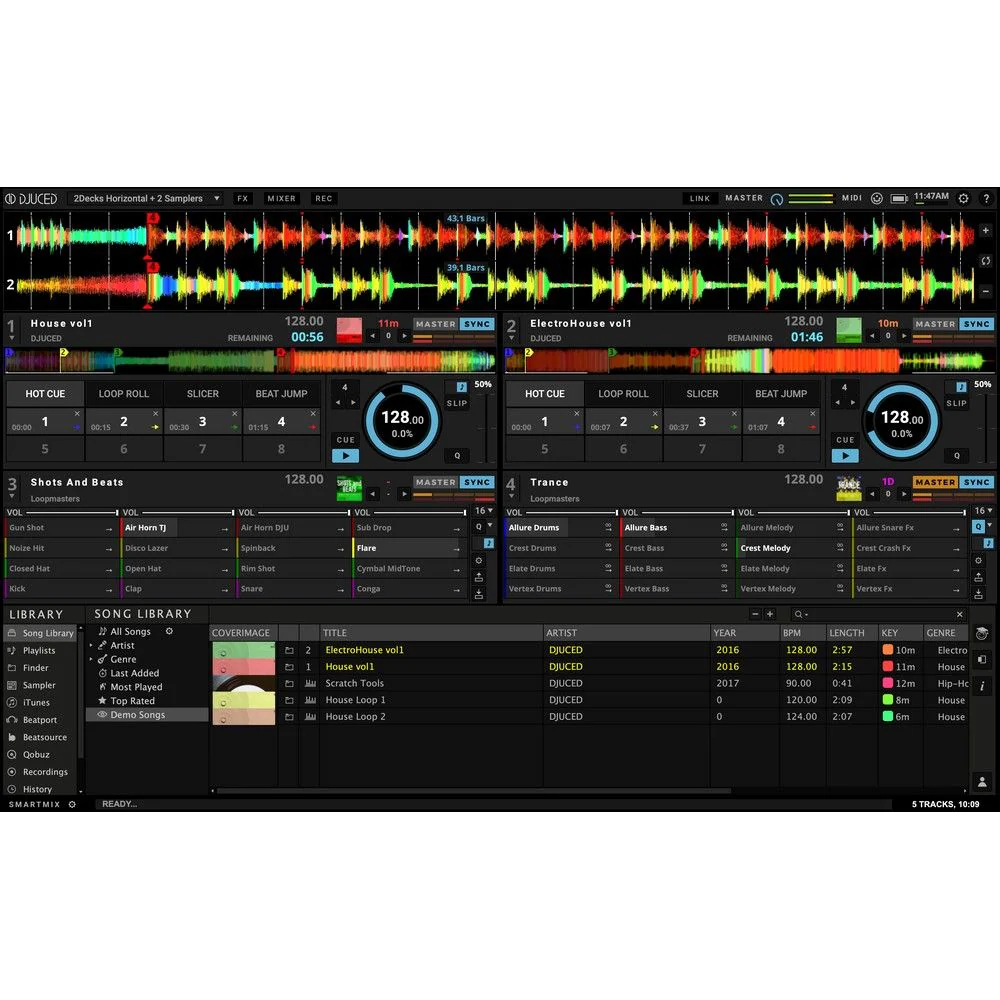The image size is (1000, 1000).
Task: Click the play button on deck 2
Action: point(845,454)
